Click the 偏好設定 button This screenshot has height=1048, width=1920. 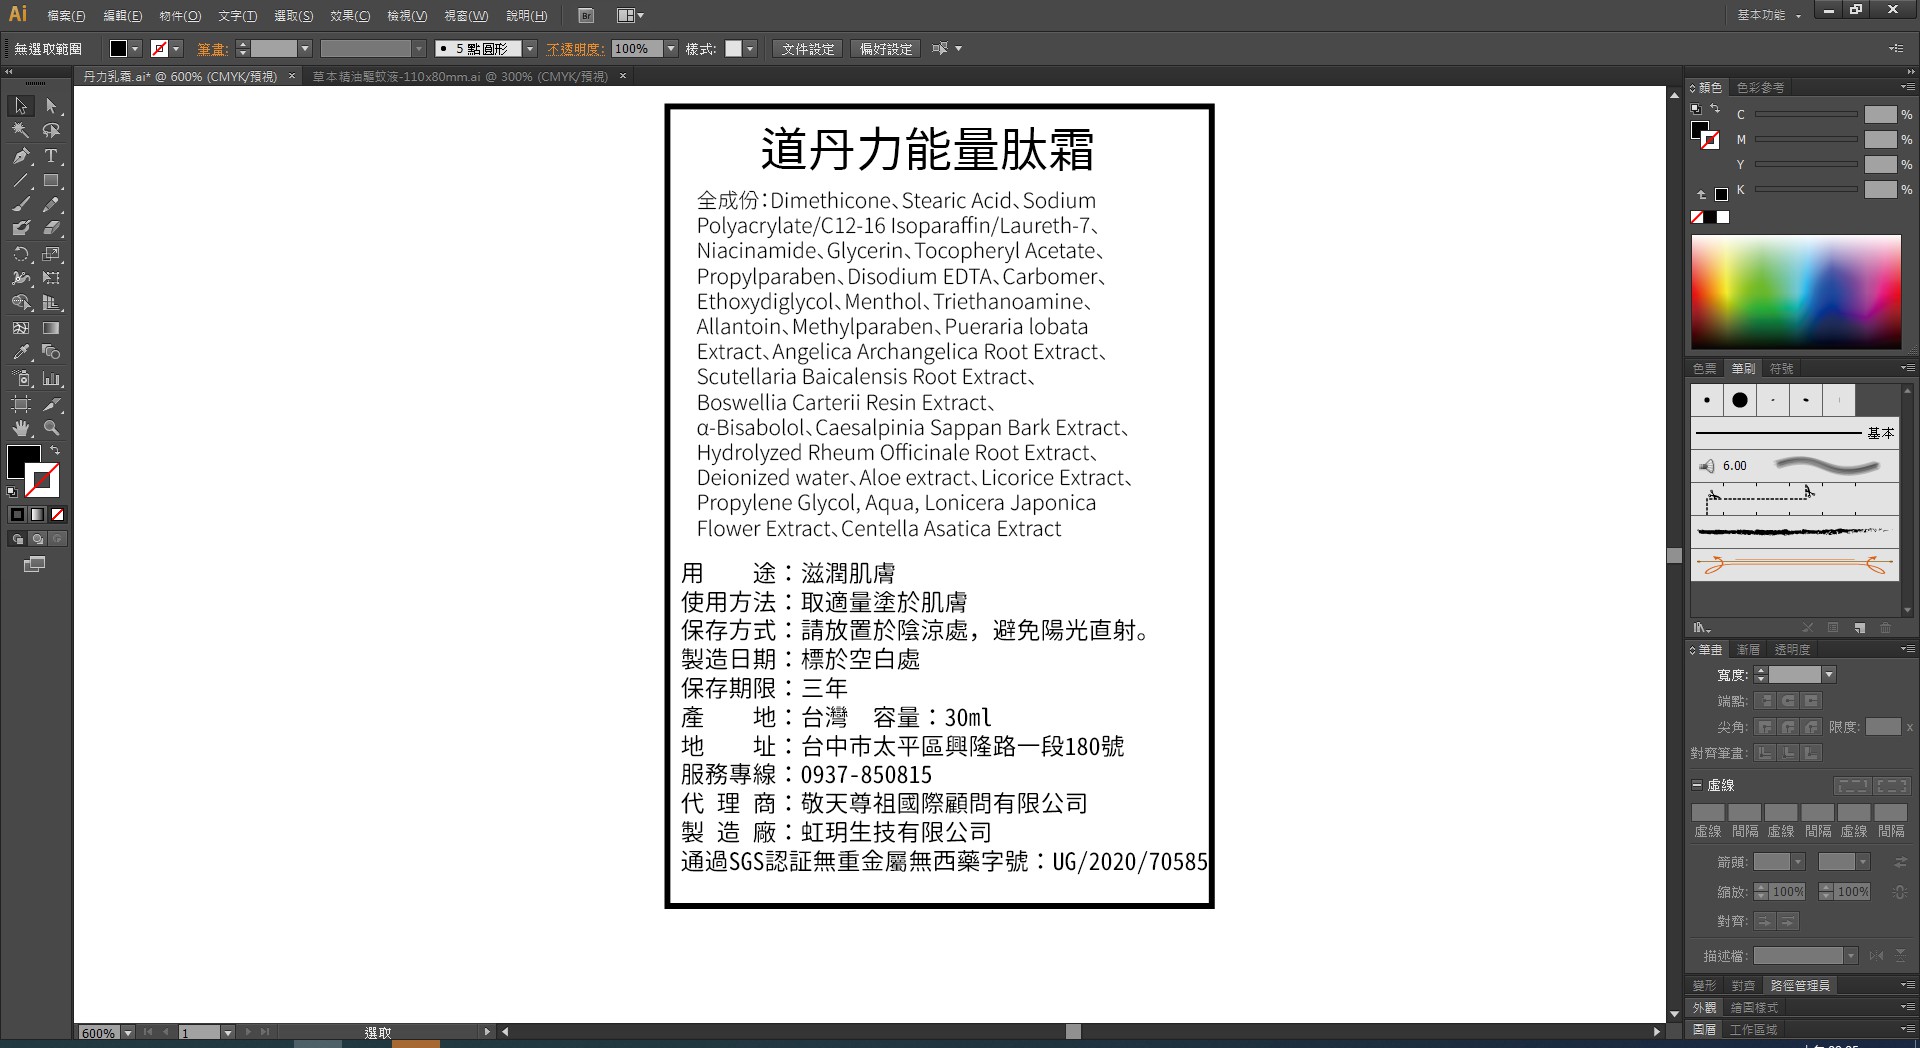[x=886, y=49]
